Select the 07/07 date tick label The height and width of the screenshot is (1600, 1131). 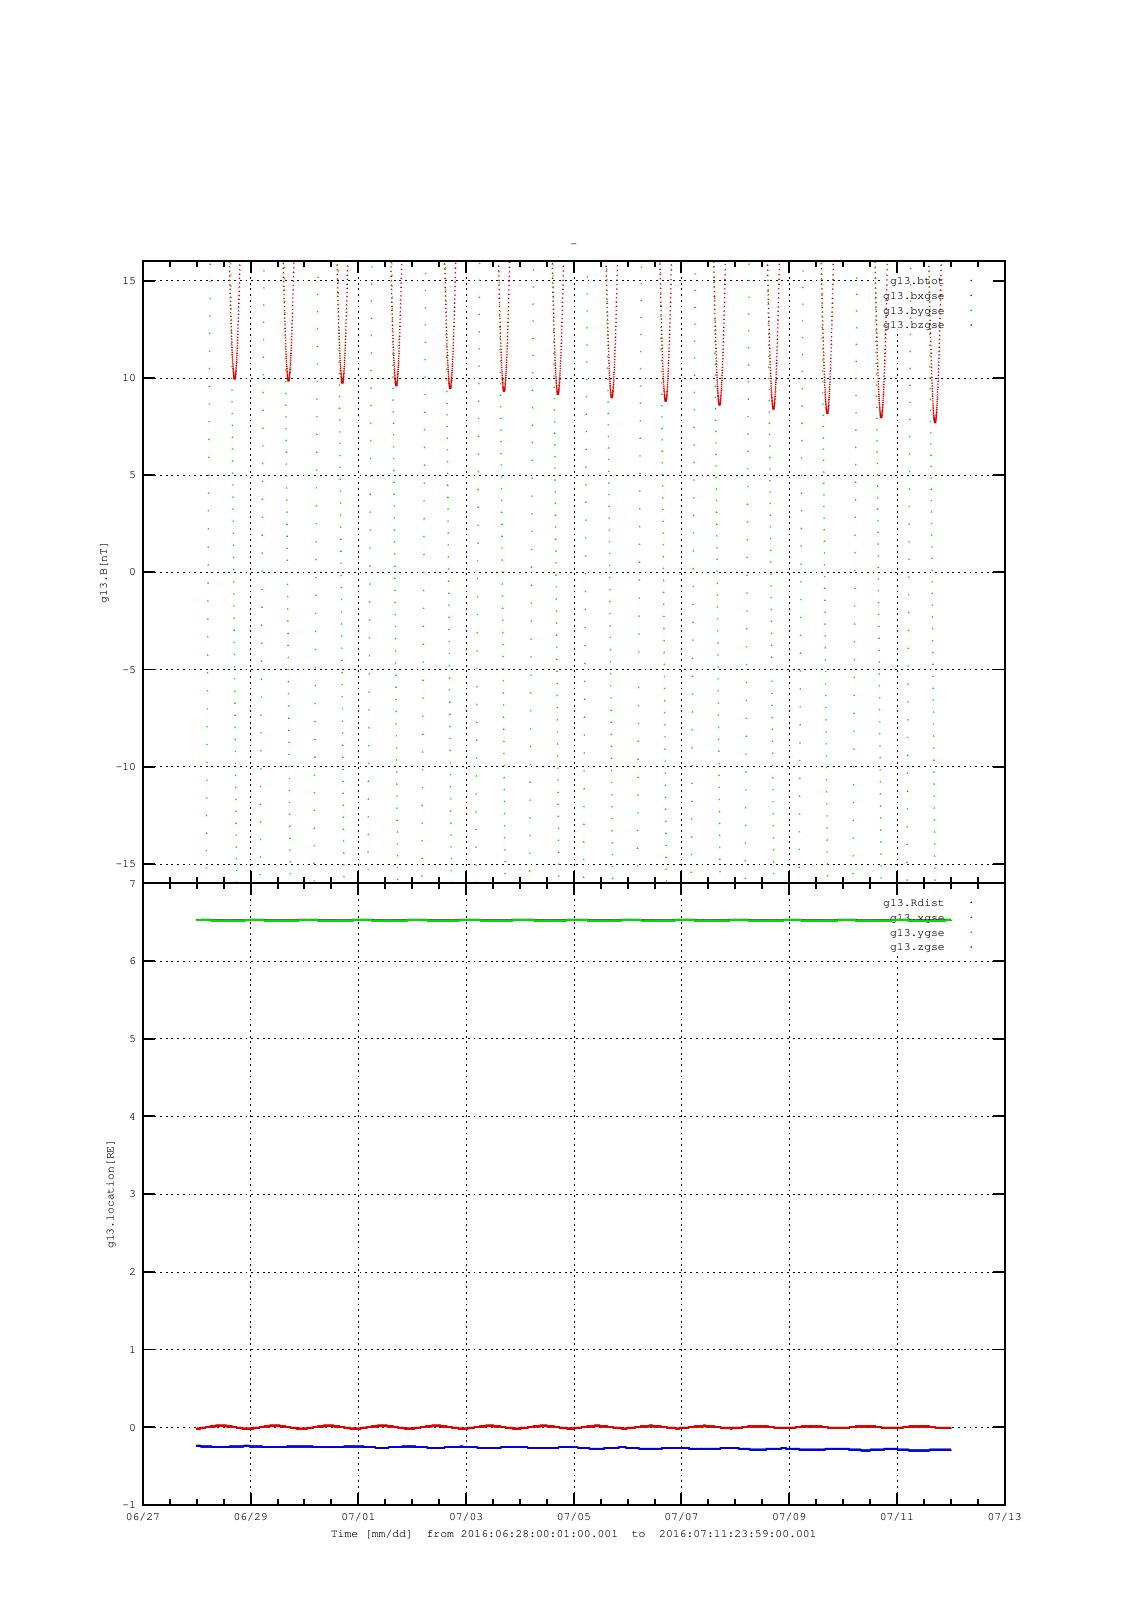681,1517
